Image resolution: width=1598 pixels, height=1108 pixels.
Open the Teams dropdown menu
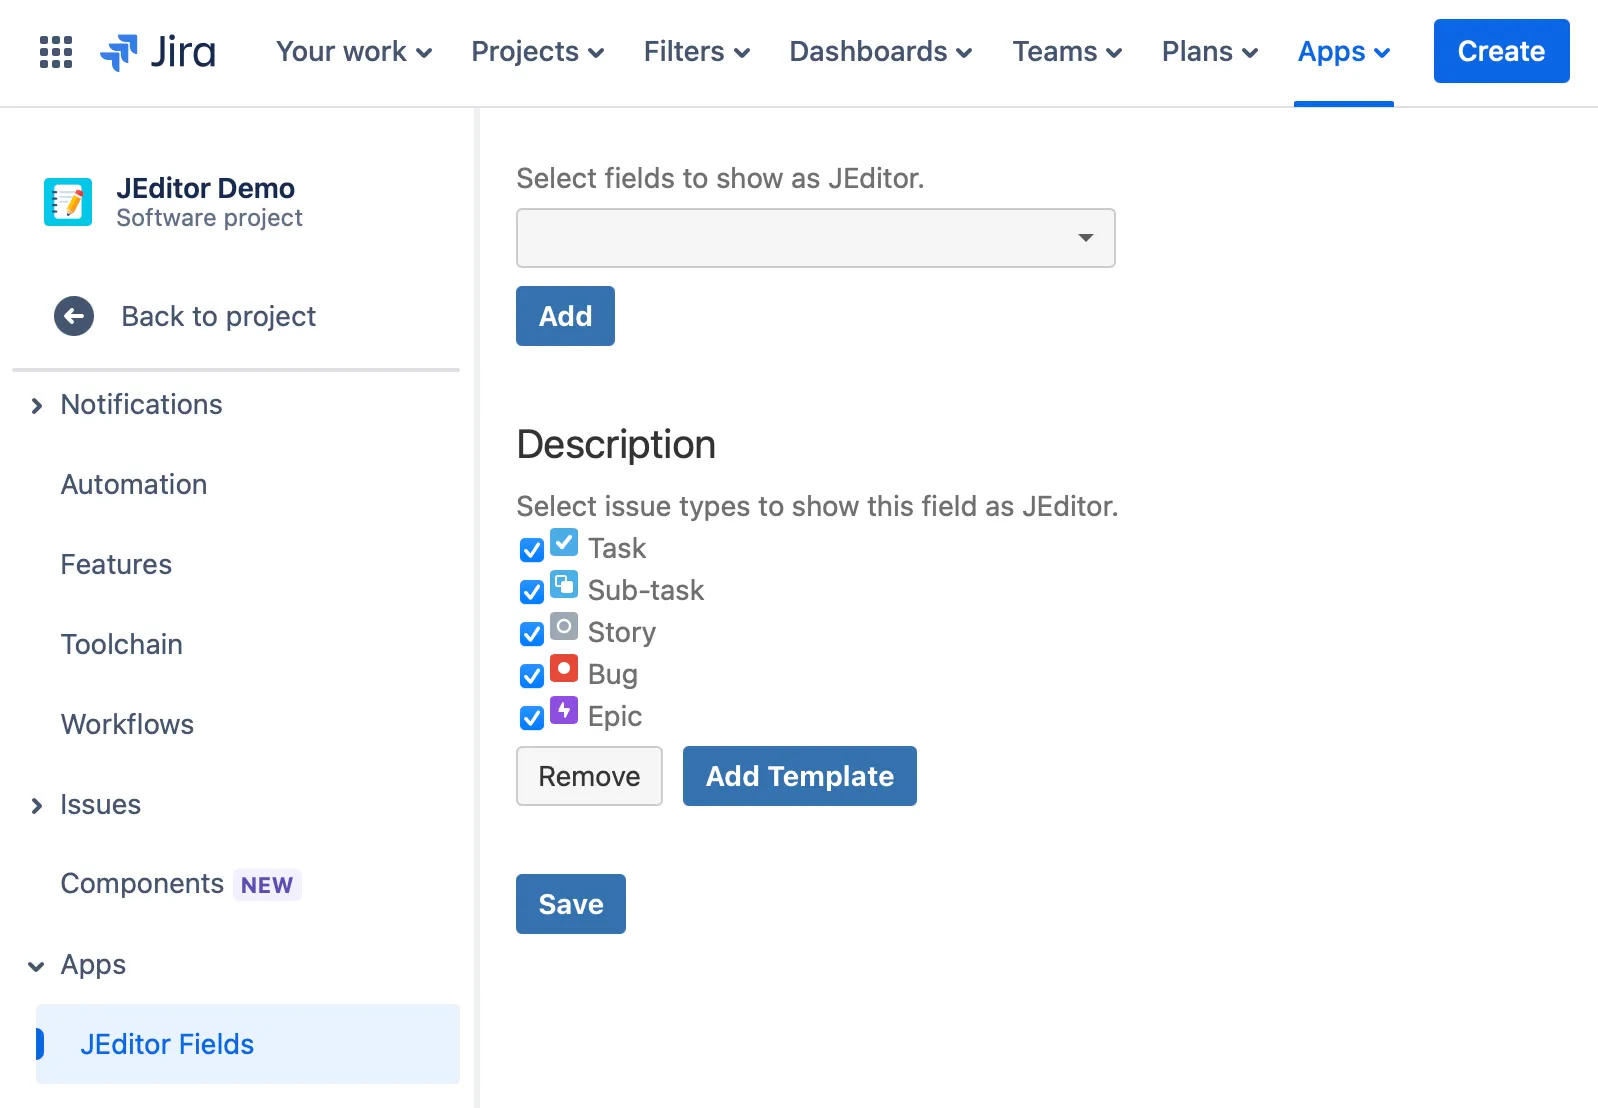(1067, 51)
